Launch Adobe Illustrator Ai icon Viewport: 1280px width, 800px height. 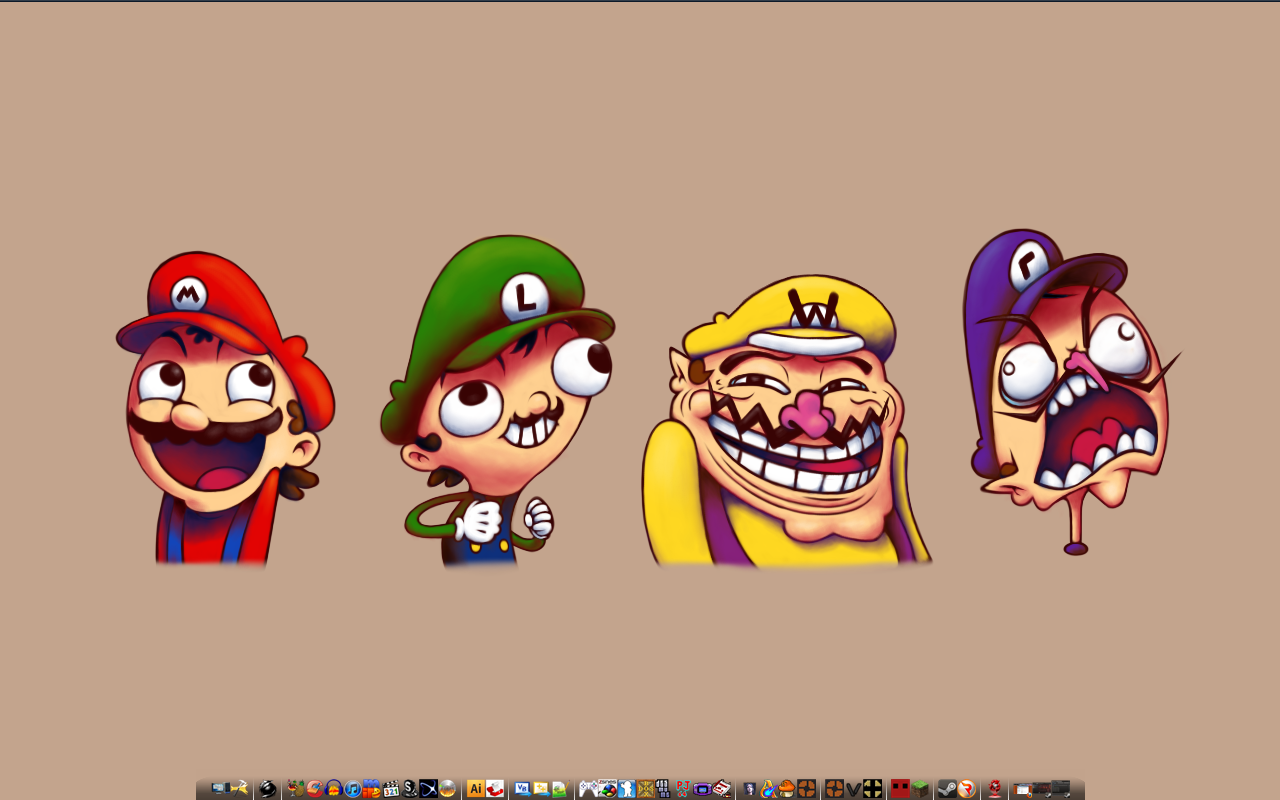476,788
